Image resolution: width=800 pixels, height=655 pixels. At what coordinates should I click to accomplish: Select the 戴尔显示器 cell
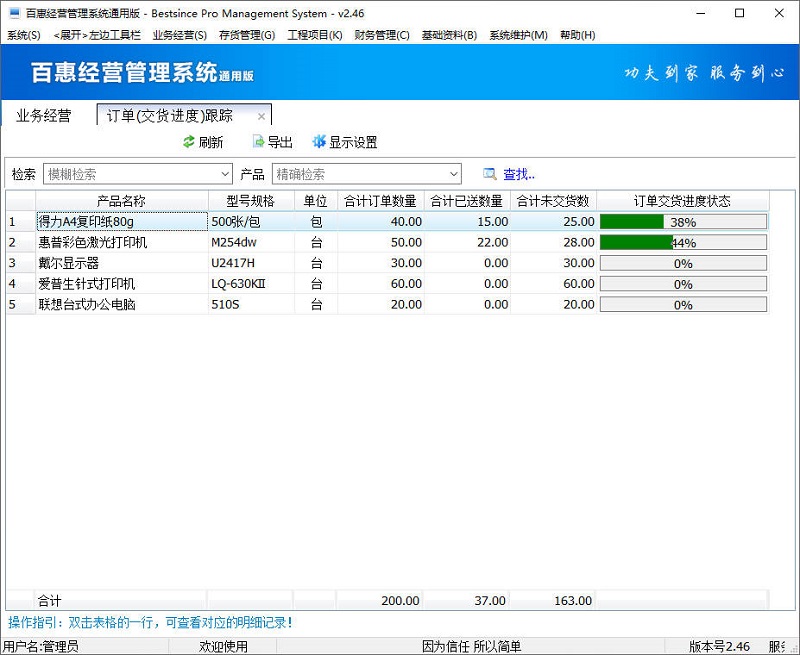[122, 263]
